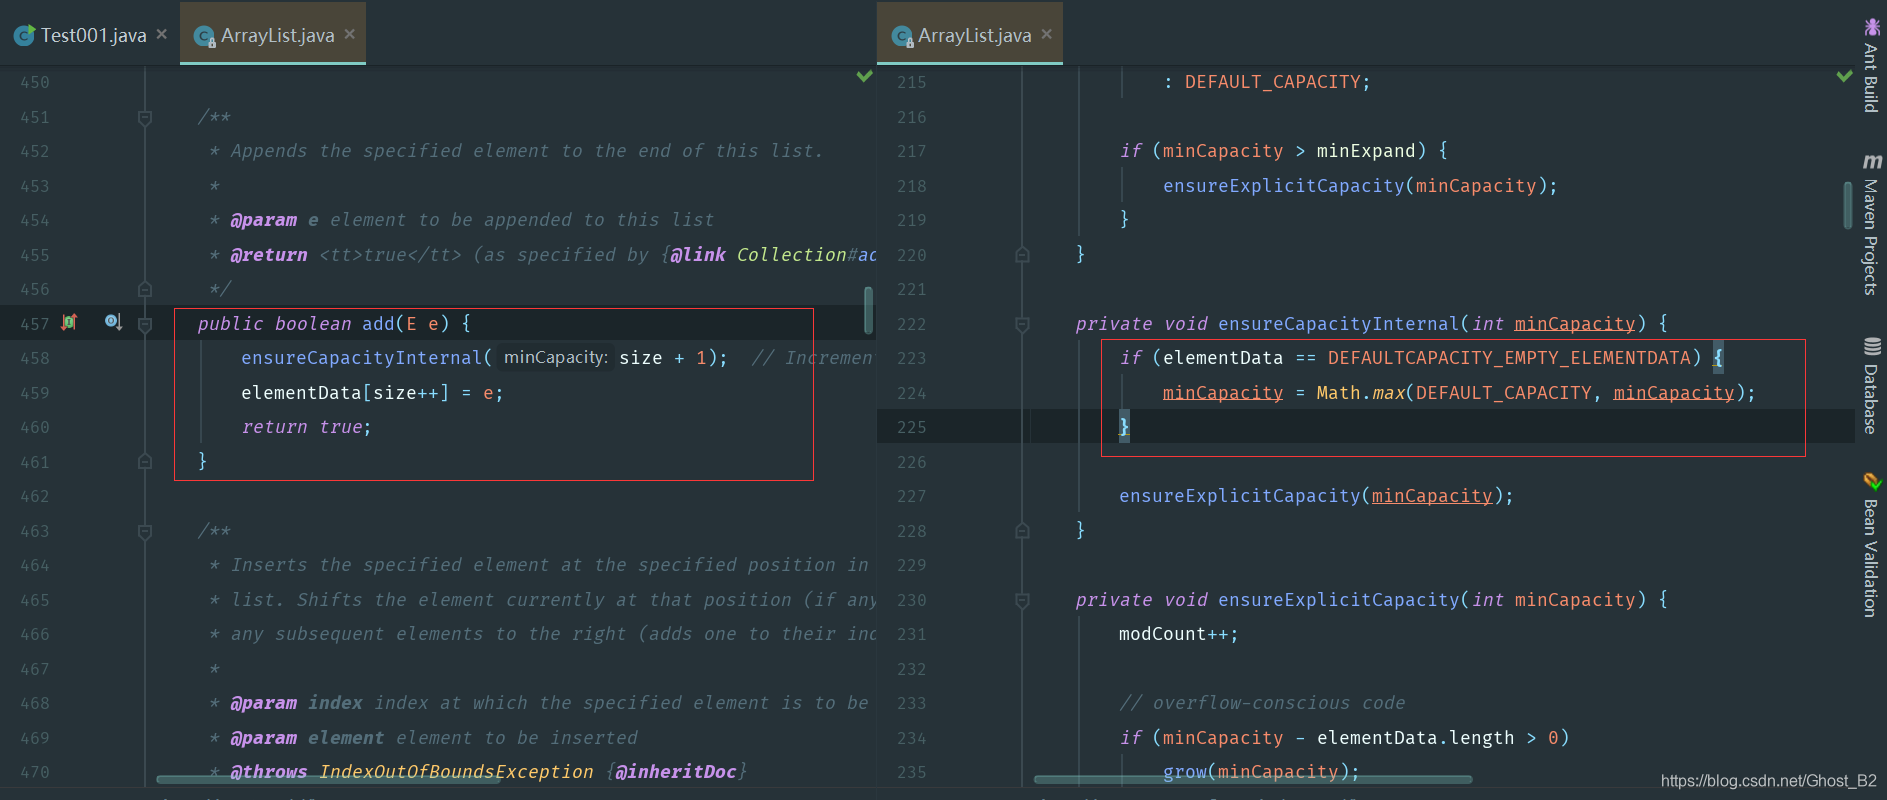The width and height of the screenshot is (1887, 800).
Task: Click ensureCapacityInternal declaration on line 222
Action: pyautogui.click(x=1339, y=324)
